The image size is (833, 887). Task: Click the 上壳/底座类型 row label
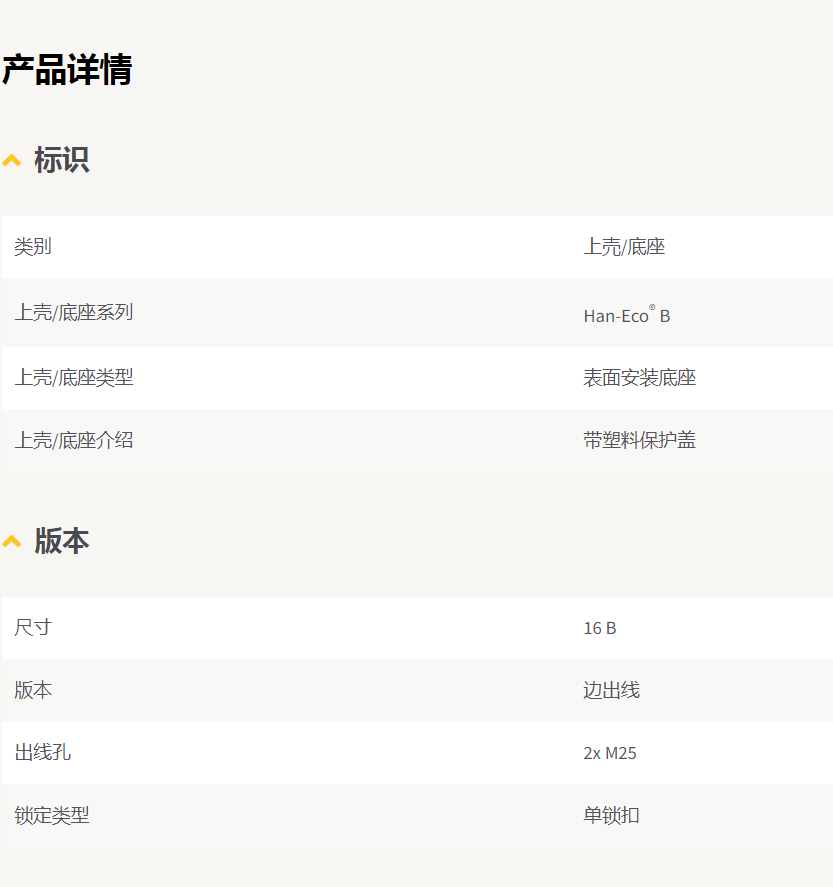73,378
